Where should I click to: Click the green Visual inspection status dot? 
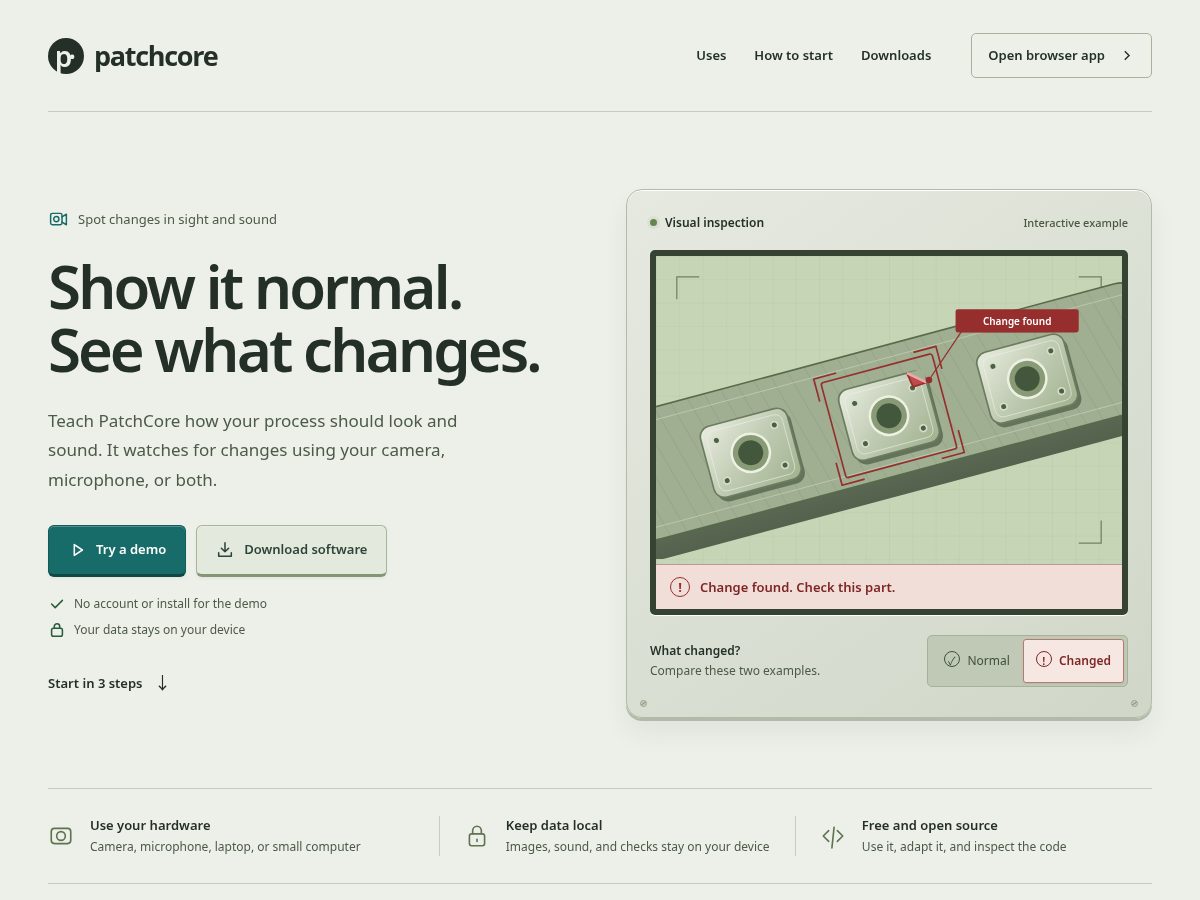(653, 223)
